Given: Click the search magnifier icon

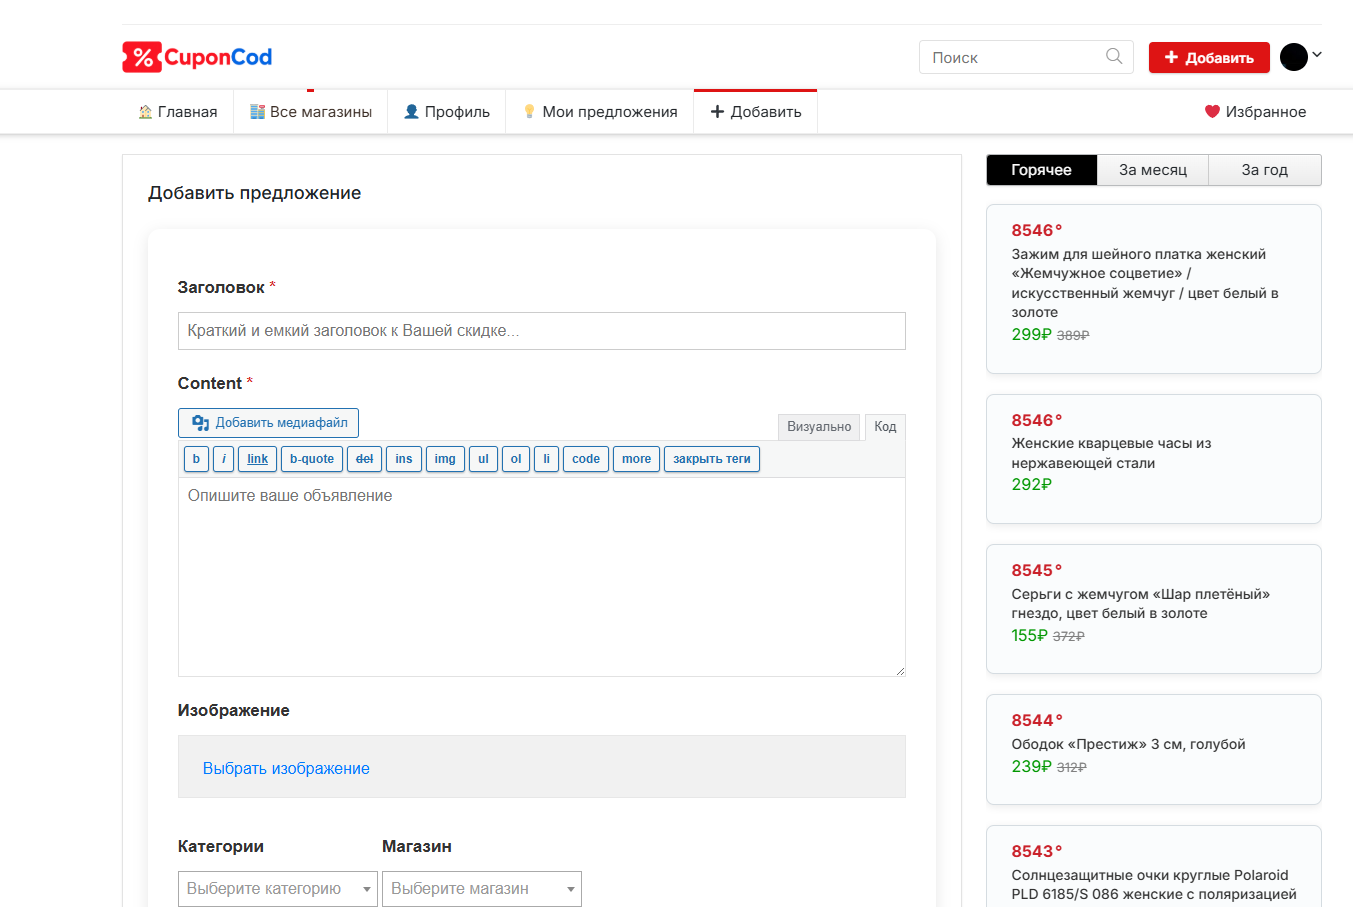Looking at the screenshot, I should (x=1114, y=57).
